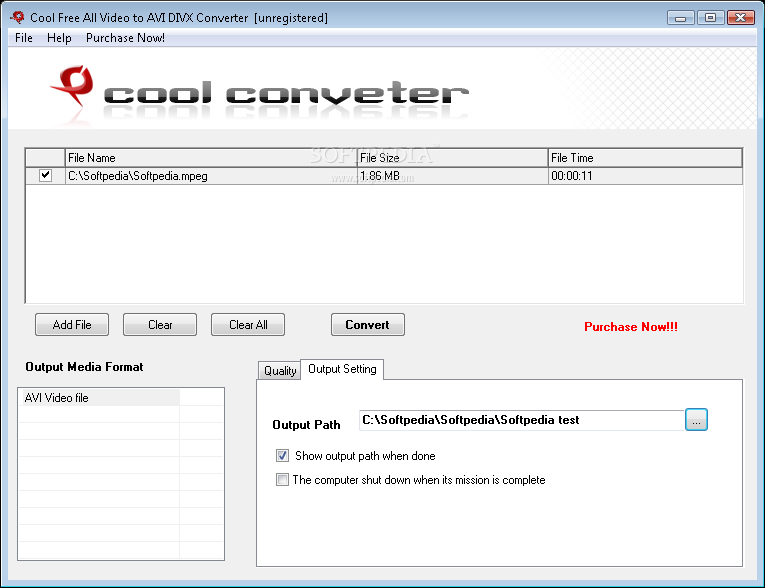Screen dimensions: 765x588
Task: Click the application icon in title bar
Action: (x=18, y=17)
